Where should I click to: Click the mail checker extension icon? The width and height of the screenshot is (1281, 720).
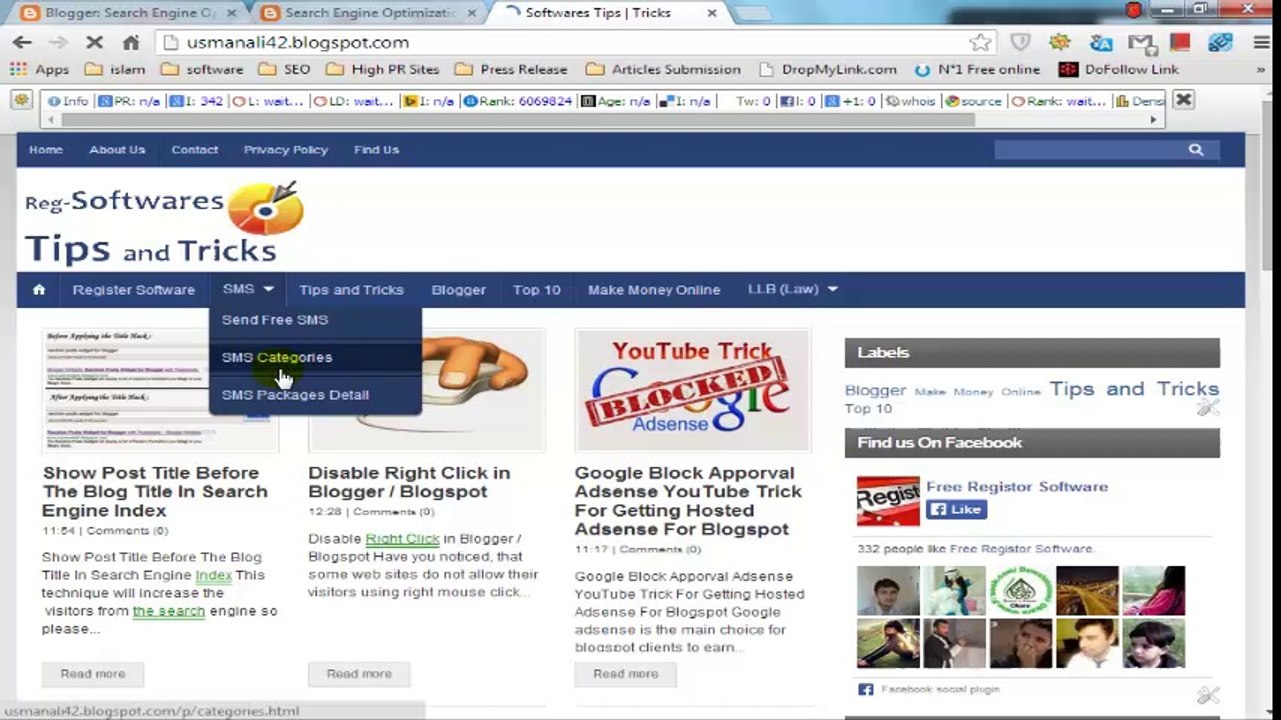click(1140, 42)
